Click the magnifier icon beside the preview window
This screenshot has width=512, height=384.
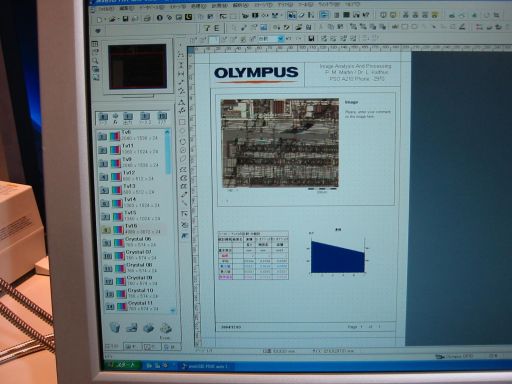point(95,61)
